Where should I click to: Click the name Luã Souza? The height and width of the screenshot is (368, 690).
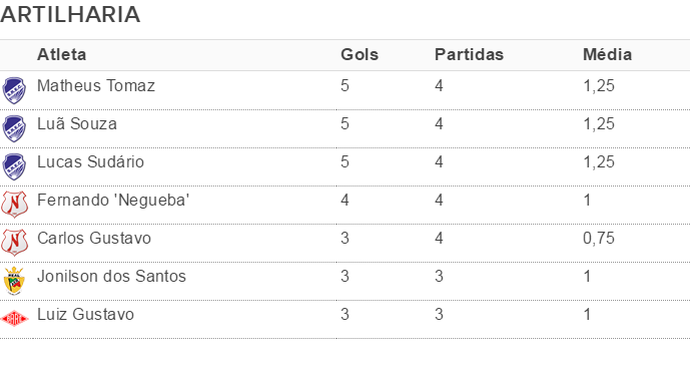(x=77, y=124)
